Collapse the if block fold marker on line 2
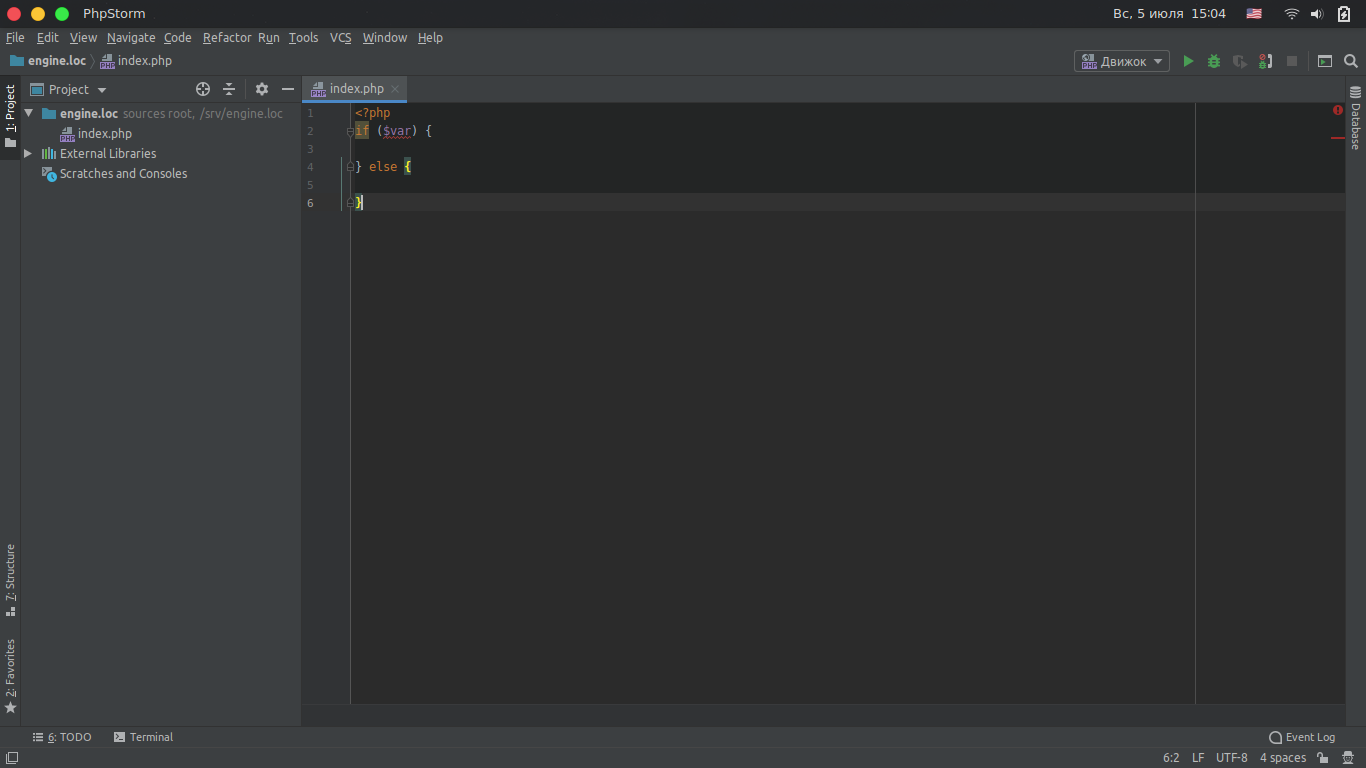The width and height of the screenshot is (1366, 768). 350,131
